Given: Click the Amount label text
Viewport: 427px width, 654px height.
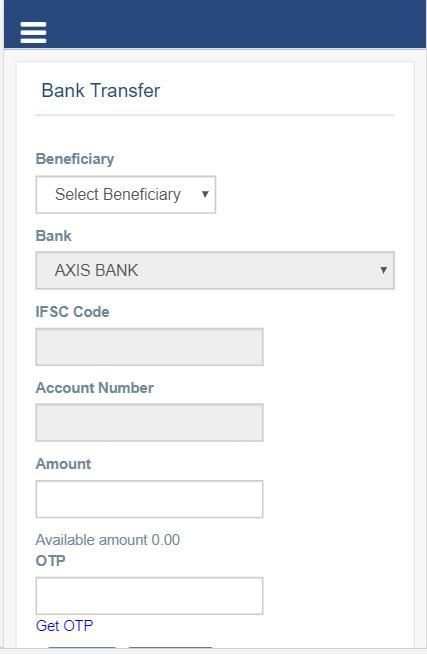Looking at the screenshot, I should (63, 464).
